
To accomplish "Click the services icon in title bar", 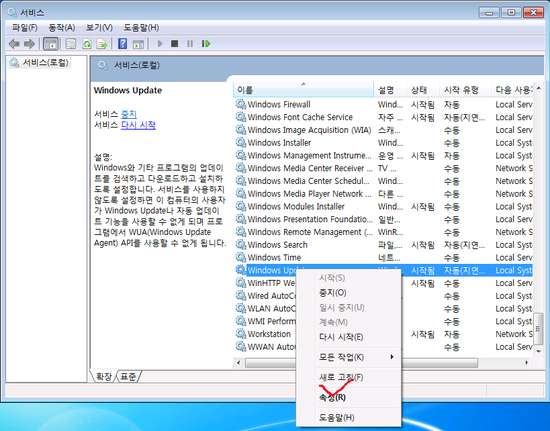I will [12, 13].
